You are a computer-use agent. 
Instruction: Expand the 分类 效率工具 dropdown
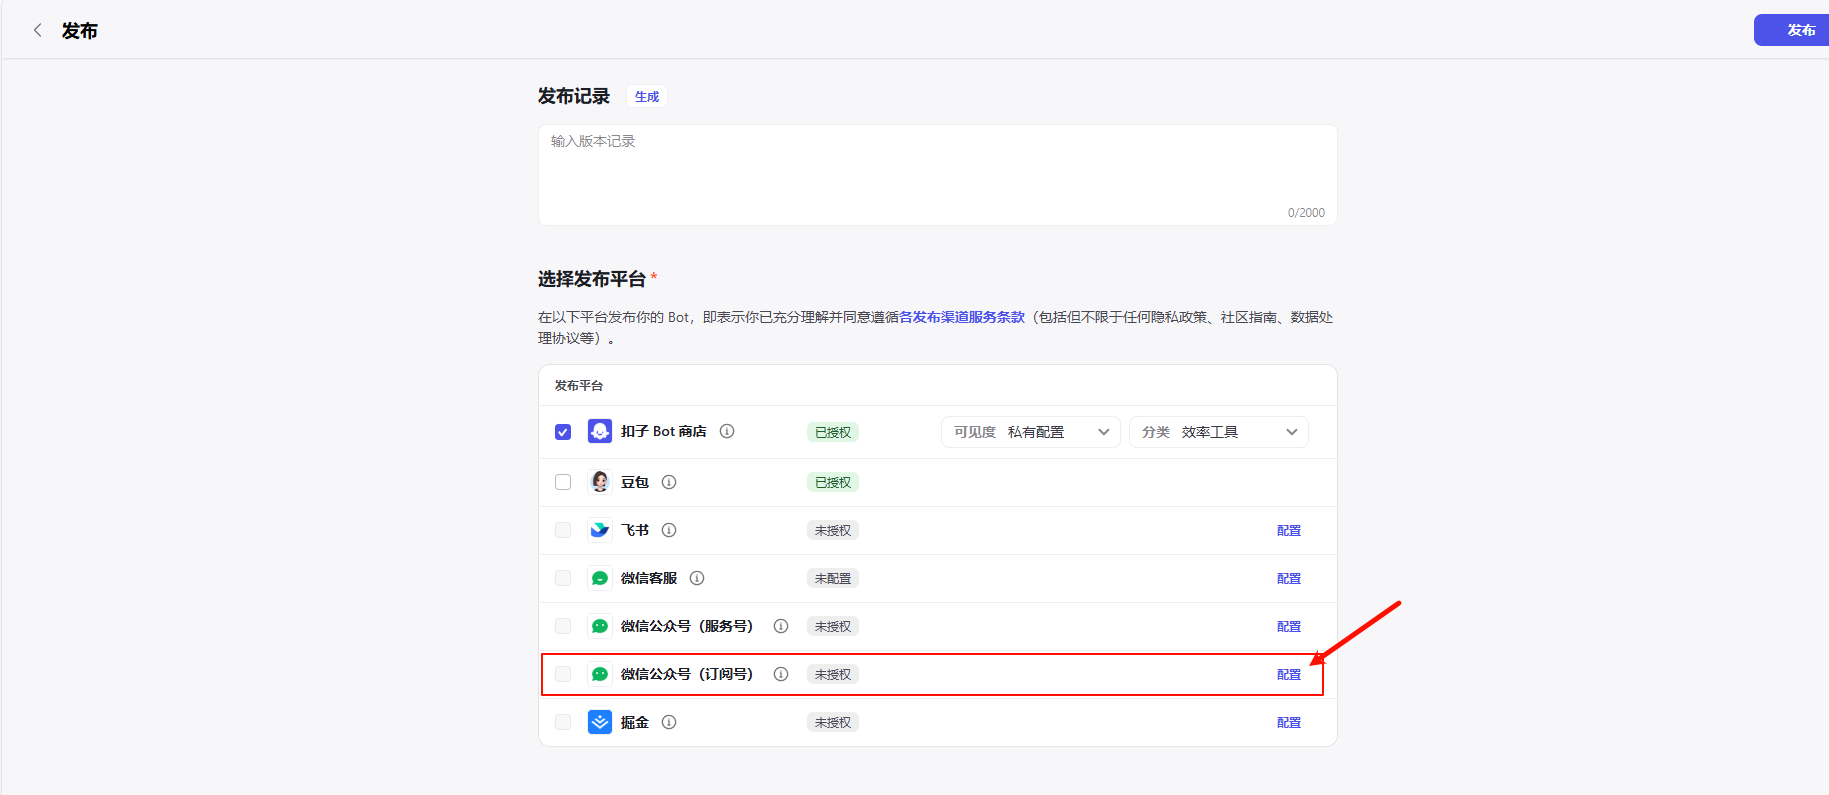coord(1218,432)
